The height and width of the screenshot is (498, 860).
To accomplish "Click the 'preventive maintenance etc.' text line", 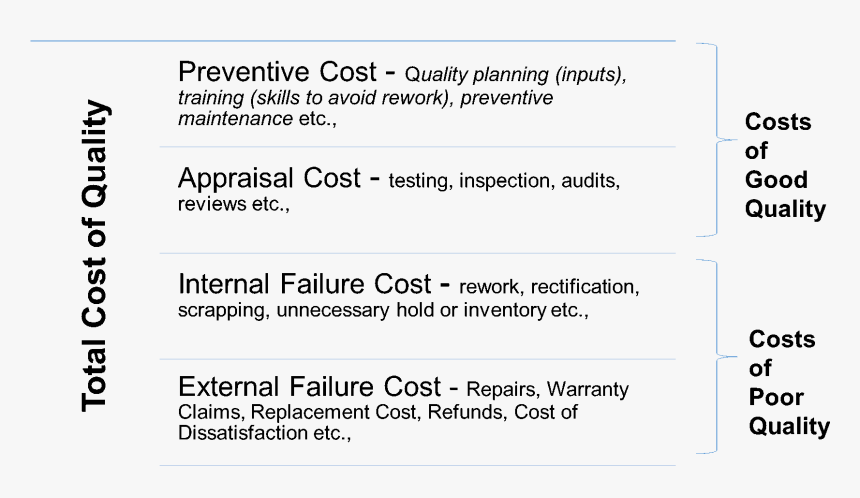I will point(257,118).
